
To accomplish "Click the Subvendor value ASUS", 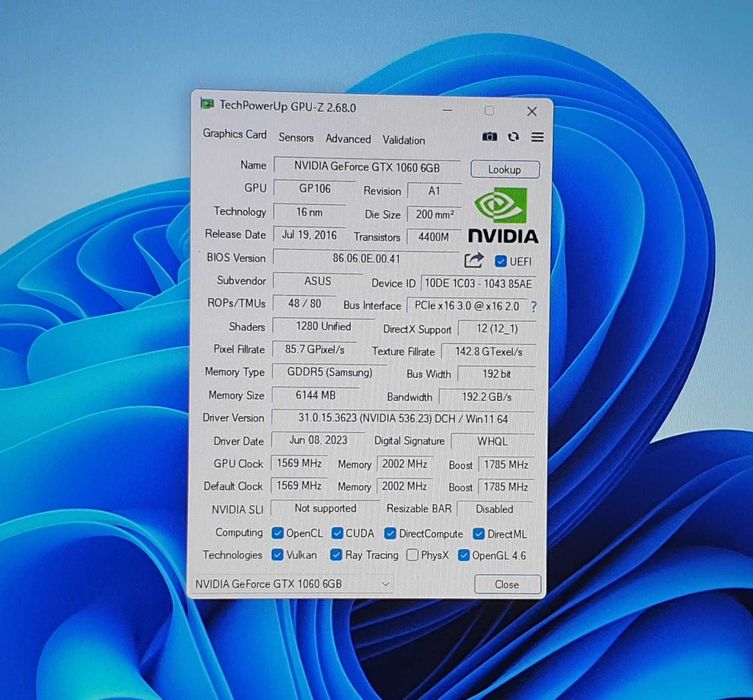I will (x=317, y=281).
